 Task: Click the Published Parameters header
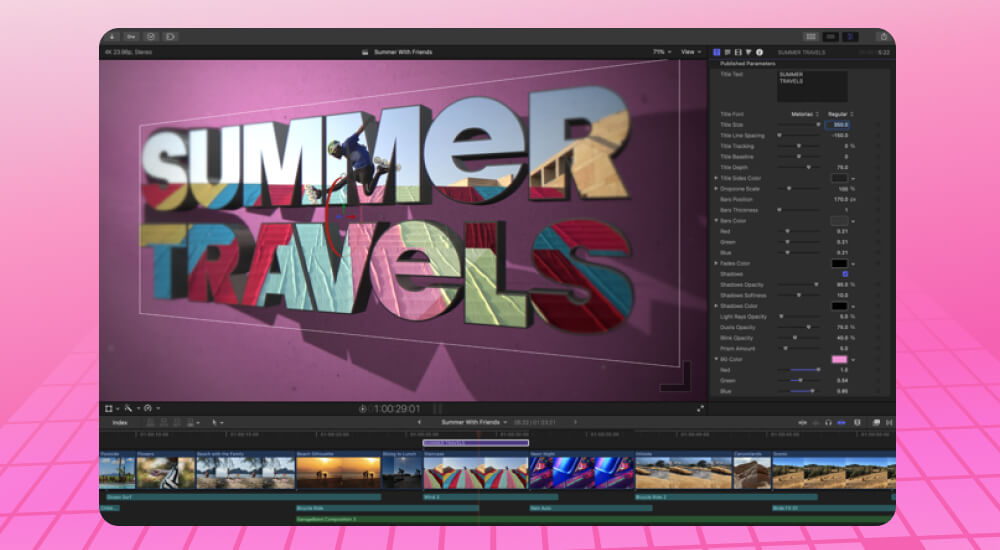coord(747,64)
